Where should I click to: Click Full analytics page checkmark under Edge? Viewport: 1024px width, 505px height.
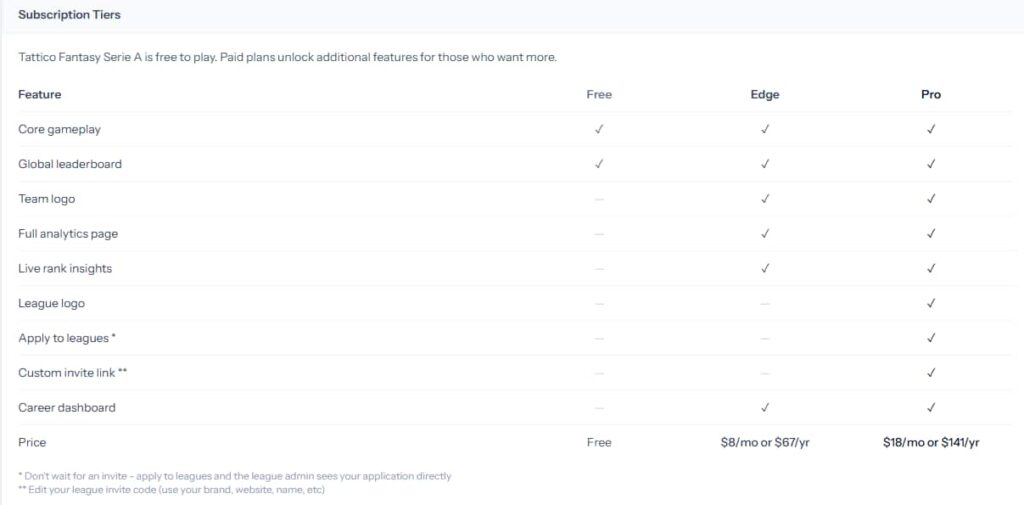(765, 233)
